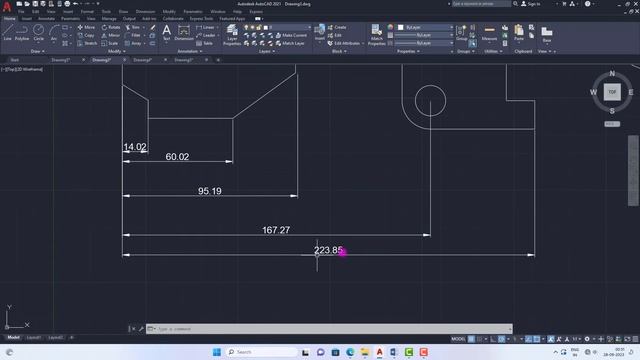The height and width of the screenshot is (360, 640).
Task: Switch to the Start file tab
Action: (x=15, y=60)
